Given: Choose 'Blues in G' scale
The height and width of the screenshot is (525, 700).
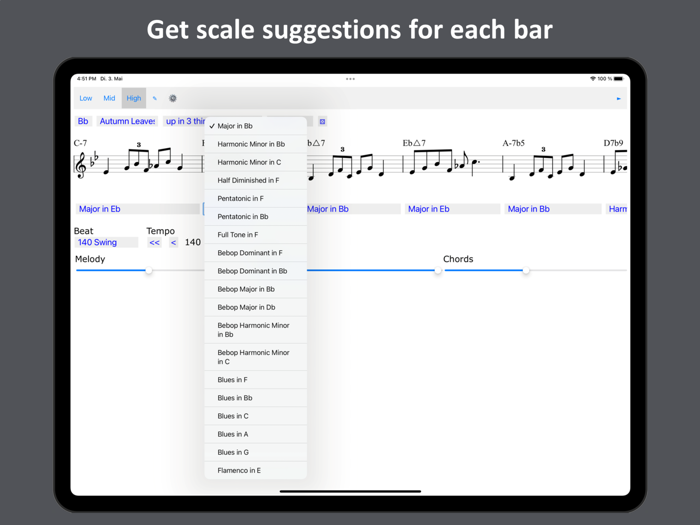Looking at the screenshot, I should pyautogui.click(x=255, y=452).
